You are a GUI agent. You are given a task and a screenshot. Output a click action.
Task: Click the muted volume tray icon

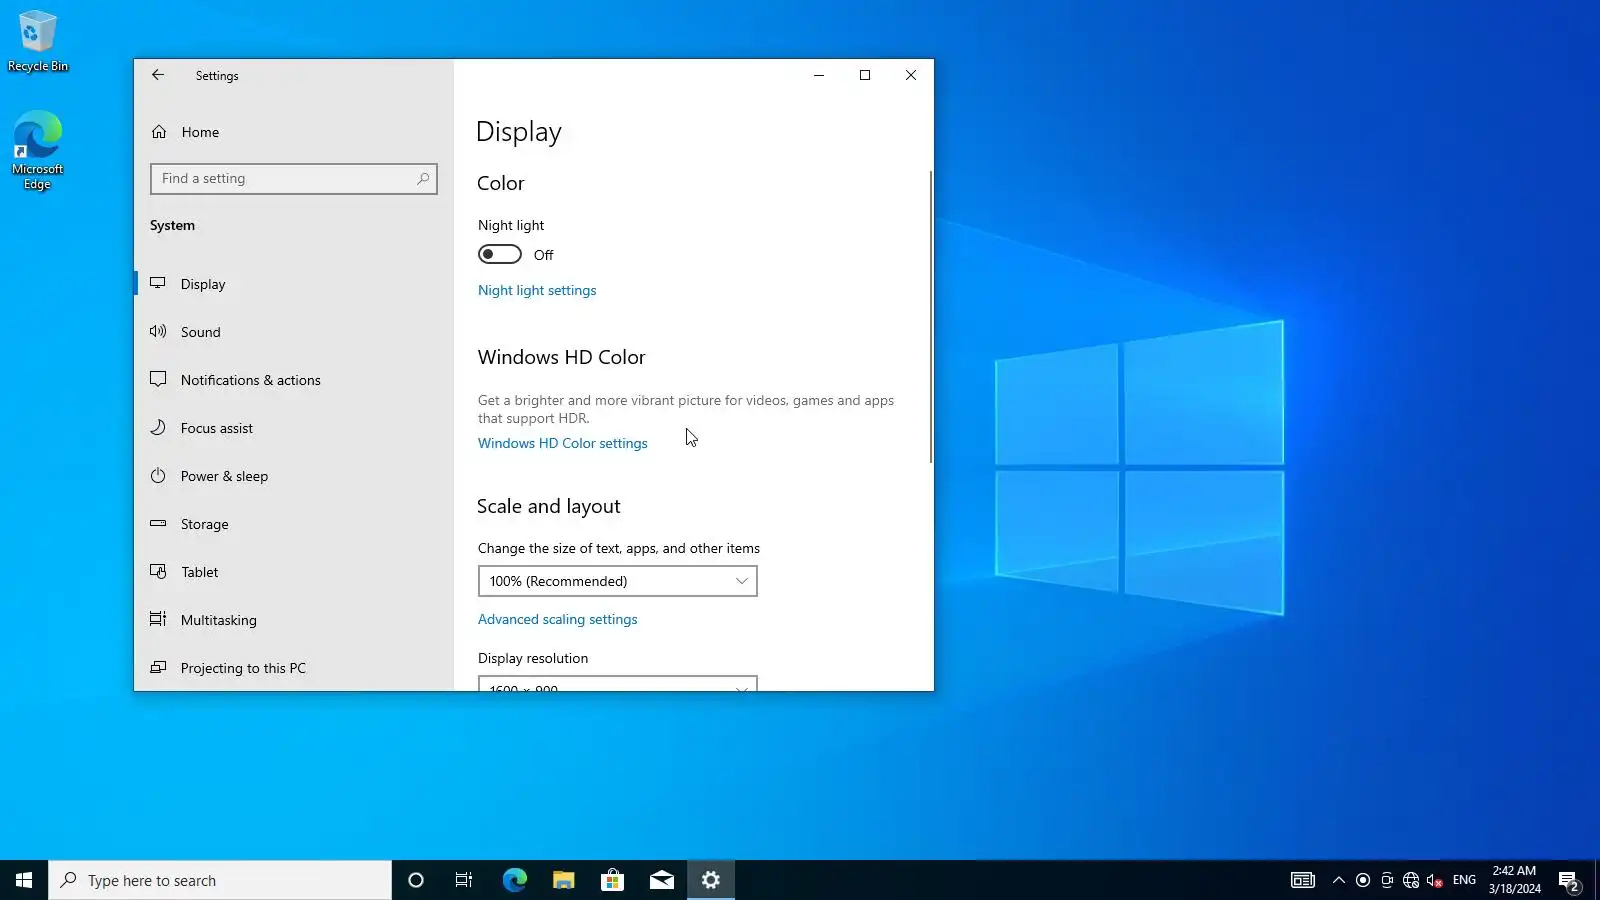pyautogui.click(x=1435, y=880)
